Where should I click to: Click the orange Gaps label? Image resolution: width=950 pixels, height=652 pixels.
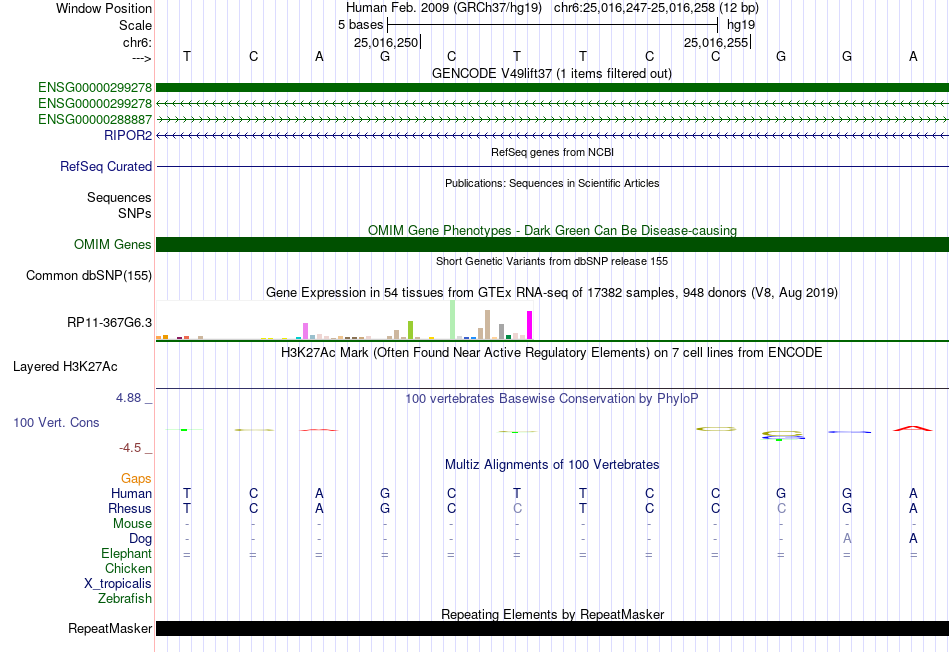tap(136, 479)
